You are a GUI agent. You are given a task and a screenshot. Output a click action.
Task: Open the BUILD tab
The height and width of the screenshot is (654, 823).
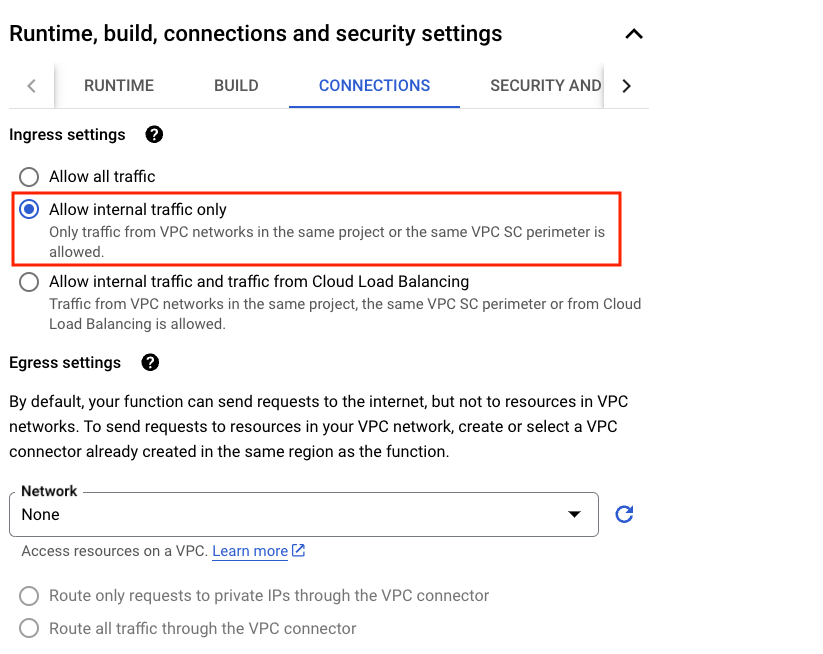coord(236,86)
